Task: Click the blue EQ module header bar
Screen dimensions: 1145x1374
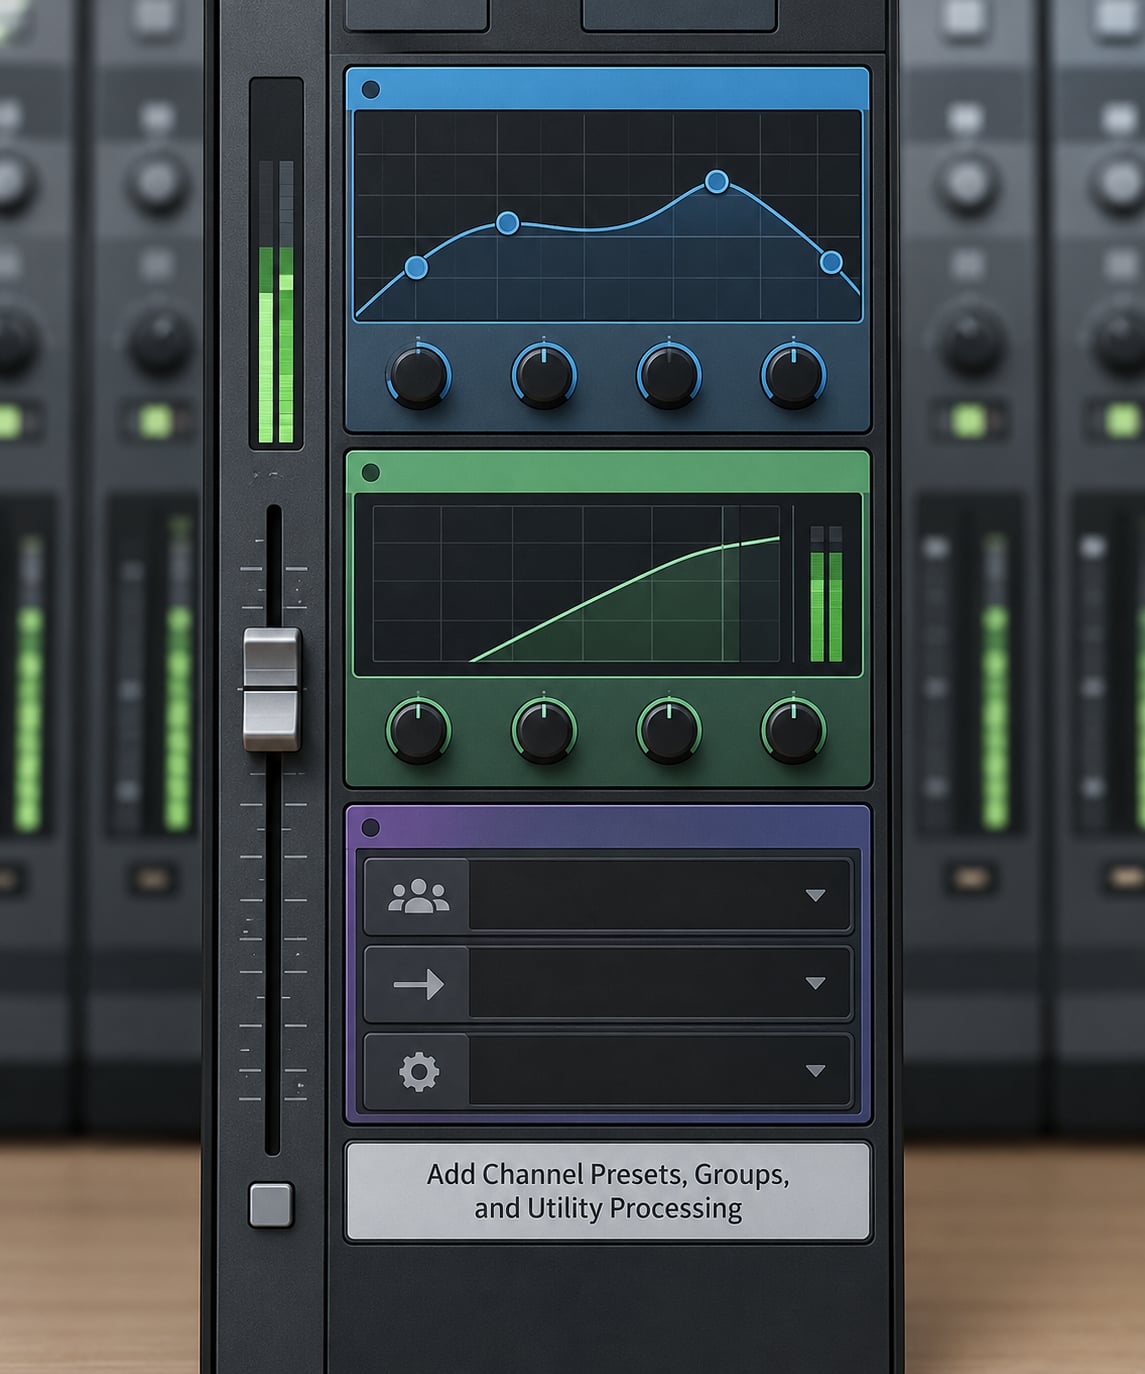Action: (608, 89)
